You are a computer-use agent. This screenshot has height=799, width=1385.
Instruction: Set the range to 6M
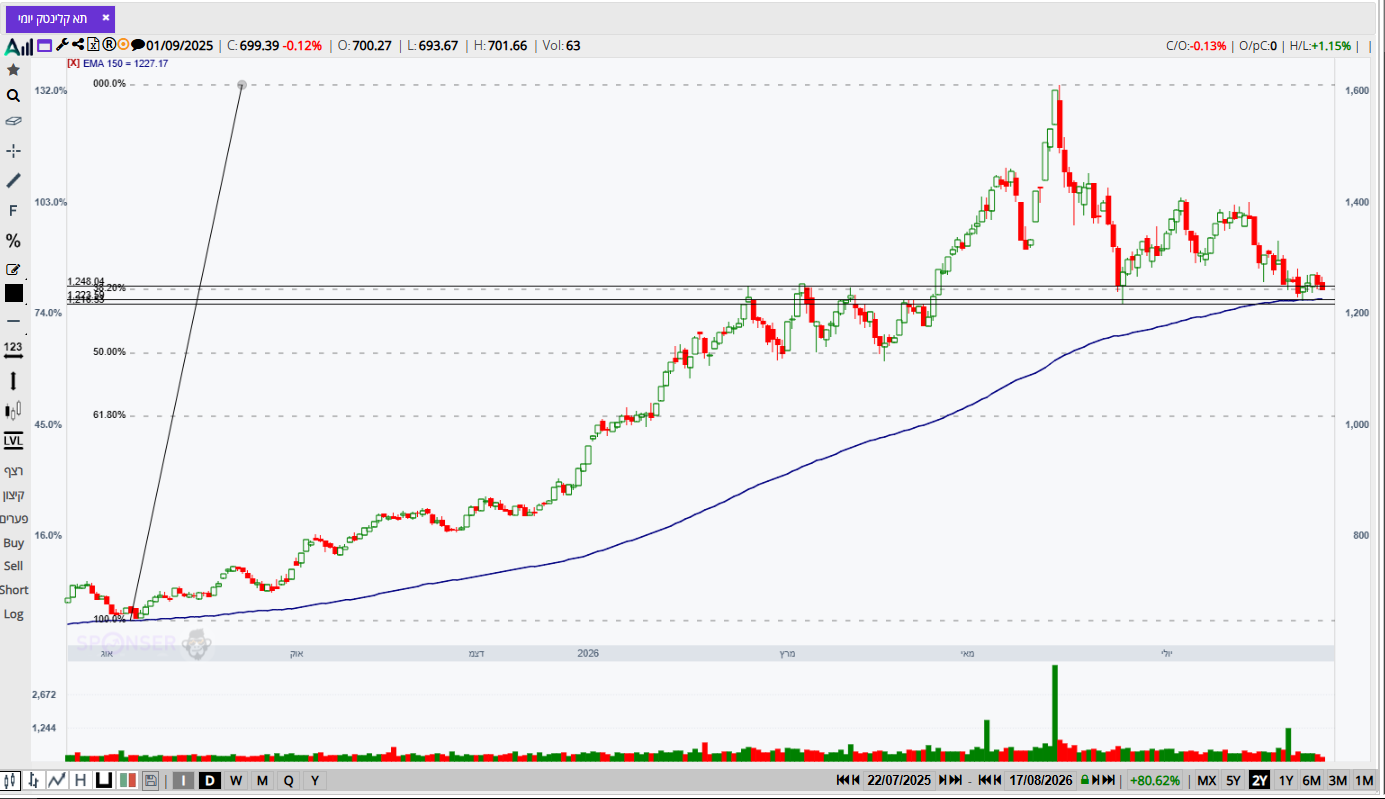[x=1312, y=780]
